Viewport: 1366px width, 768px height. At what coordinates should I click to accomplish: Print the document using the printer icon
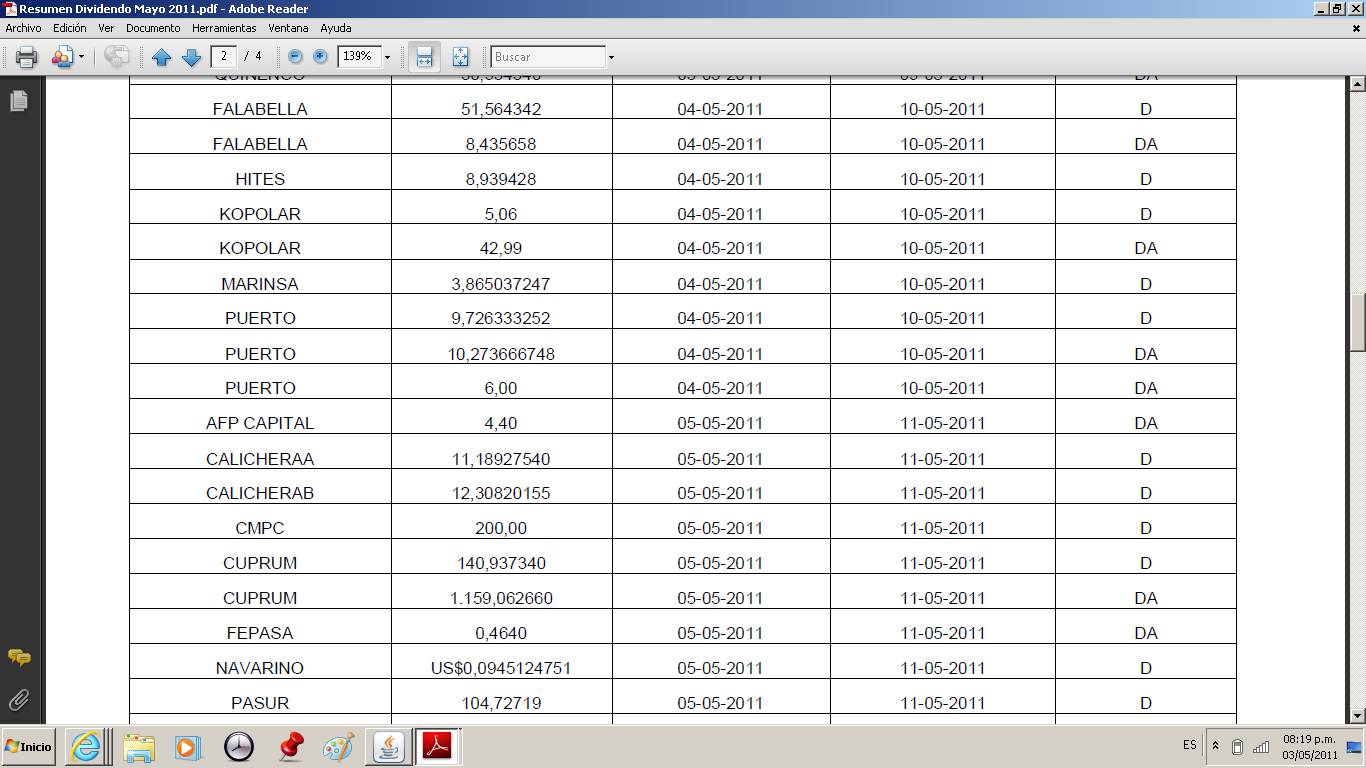tap(27, 57)
